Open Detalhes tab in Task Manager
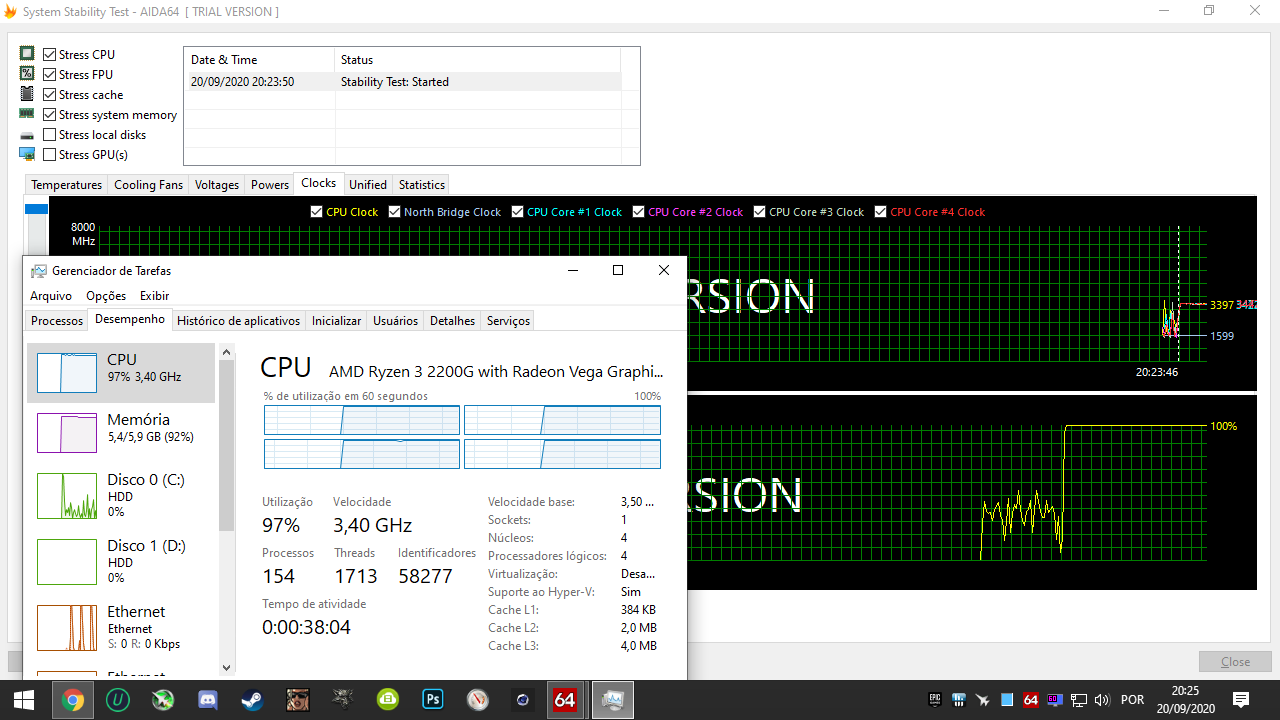The image size is (1280, 720). (452, 321)
